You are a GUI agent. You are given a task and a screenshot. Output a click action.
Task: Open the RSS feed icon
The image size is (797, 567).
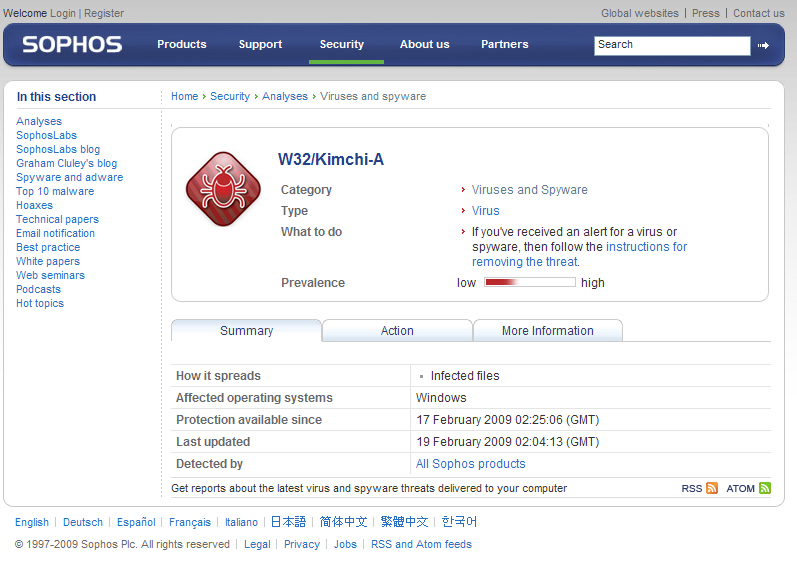pos(712,488)
